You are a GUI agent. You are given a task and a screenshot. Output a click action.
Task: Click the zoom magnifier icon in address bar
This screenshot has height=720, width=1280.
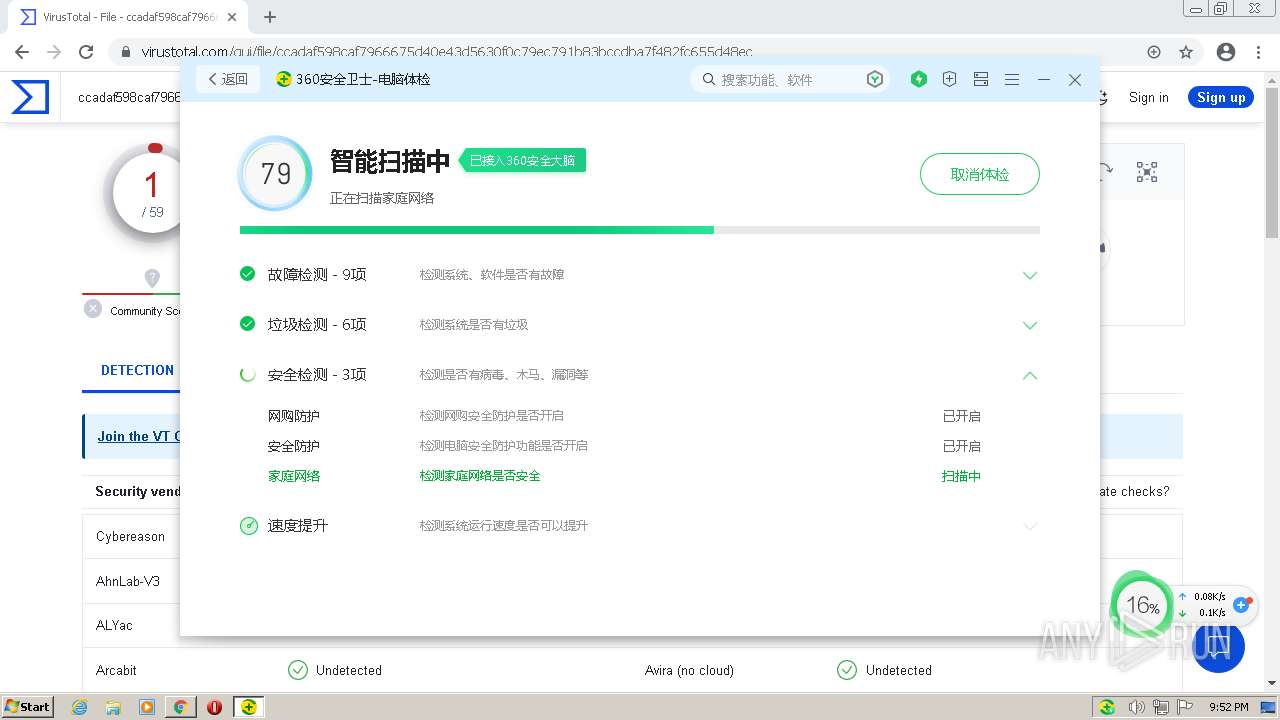[1154, 52]
